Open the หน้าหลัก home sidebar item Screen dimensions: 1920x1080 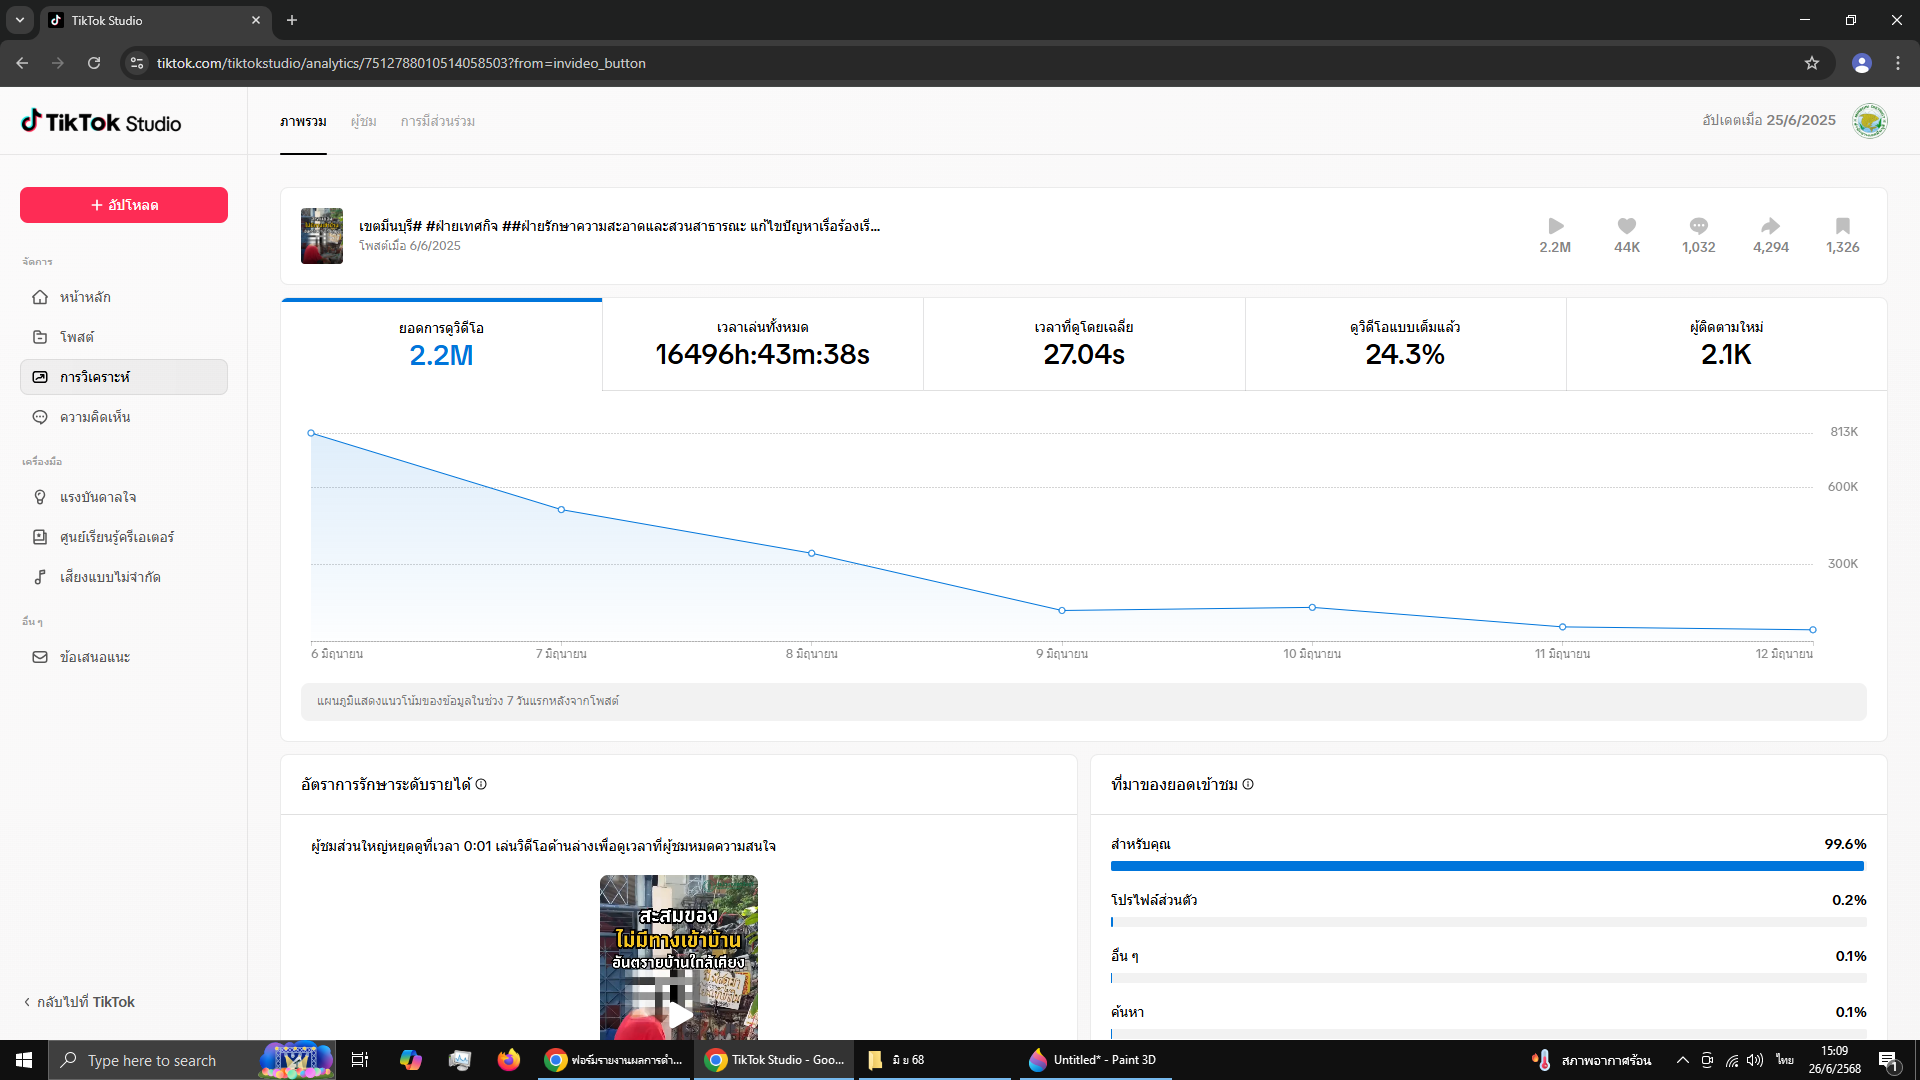[85, 297]
